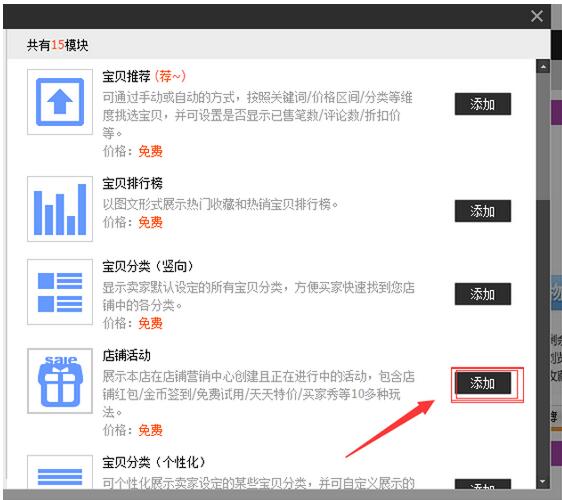Click the 共有15模块 header label
Screen dimensions: 562x500
(x=57, y=45)
